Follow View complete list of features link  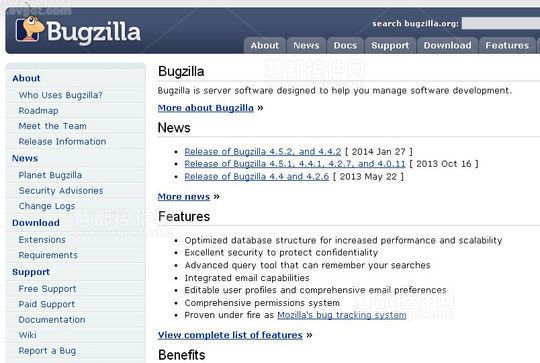coord(230,335)
